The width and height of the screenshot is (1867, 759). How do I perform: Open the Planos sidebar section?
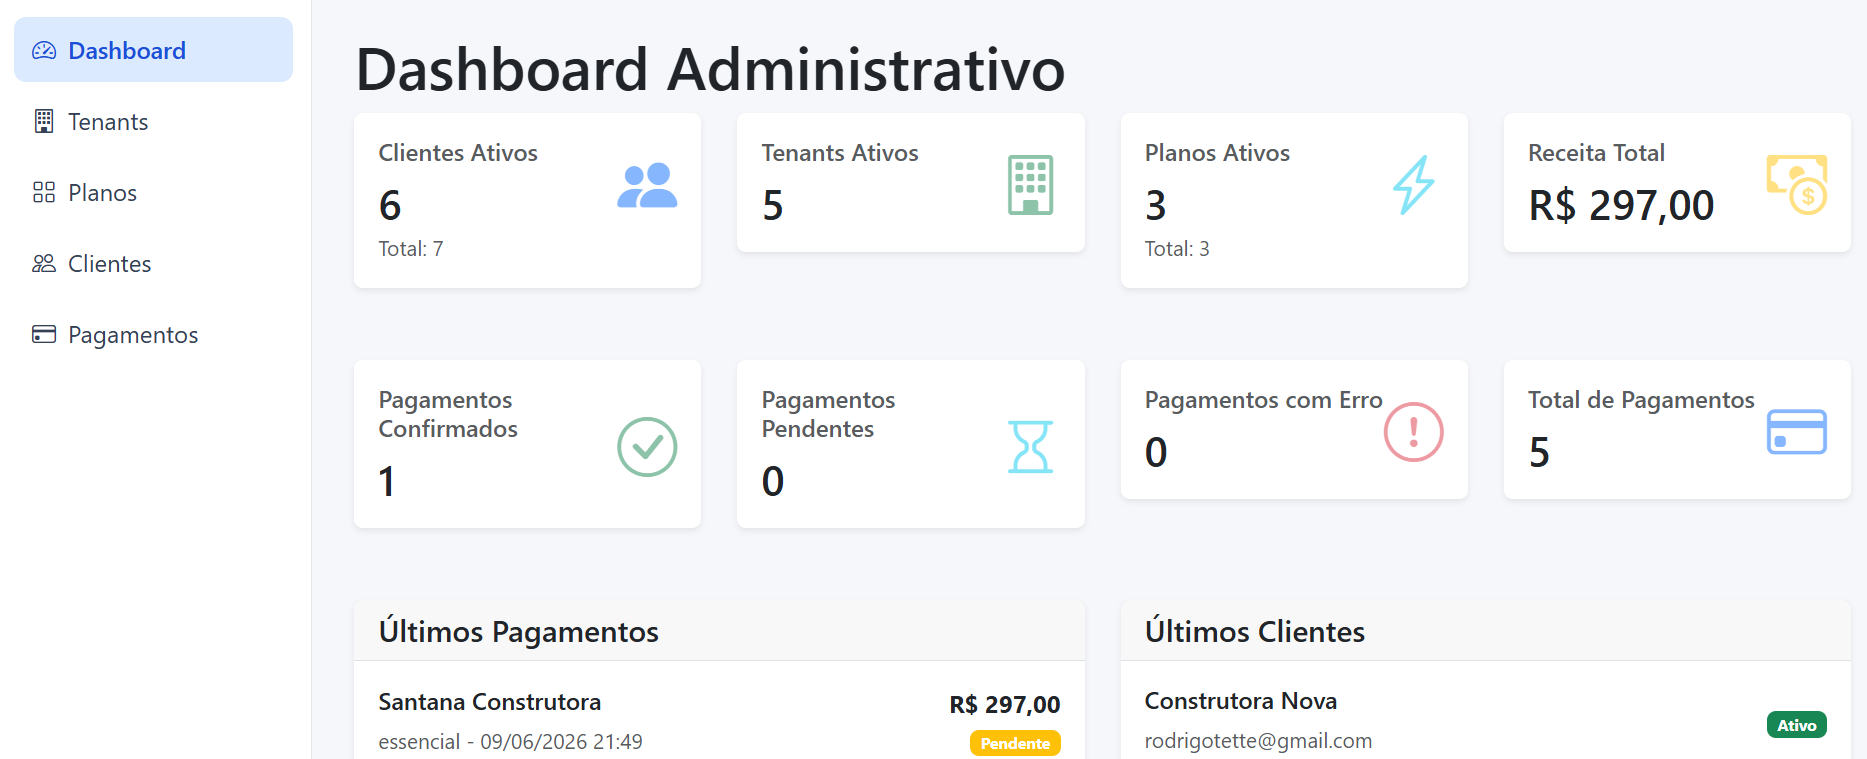(x=153, y=192)
